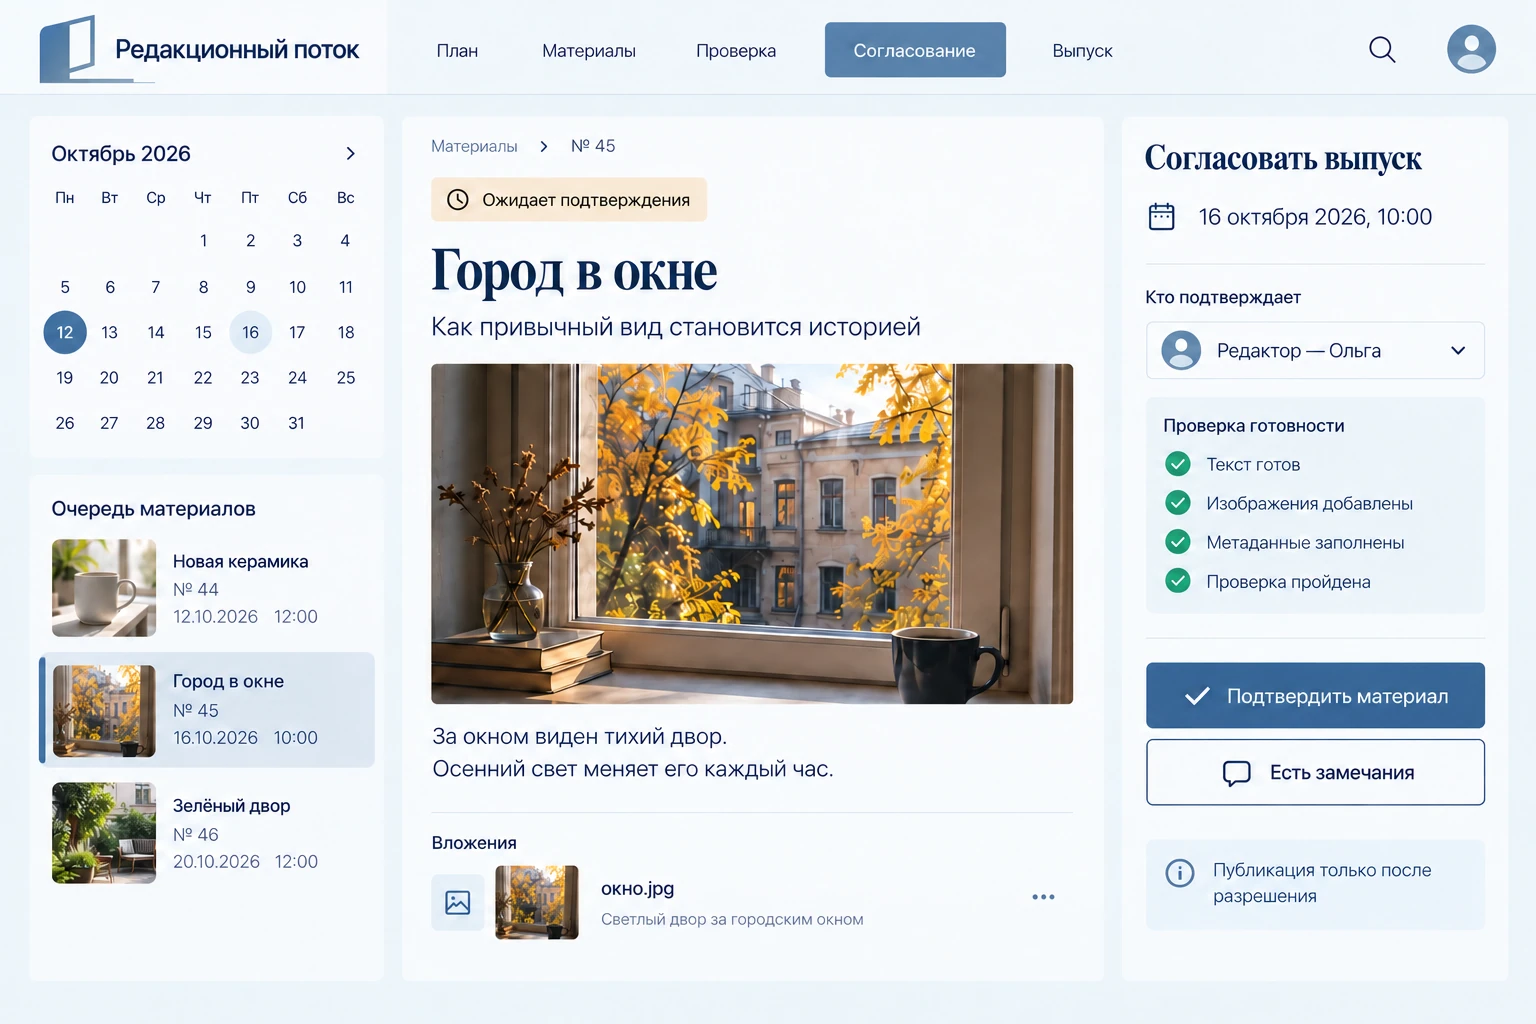Viewport: 1536px width, 1024px height.
Task: Click Публикация только после разрешения notice
Action: tap(1315, 884)
